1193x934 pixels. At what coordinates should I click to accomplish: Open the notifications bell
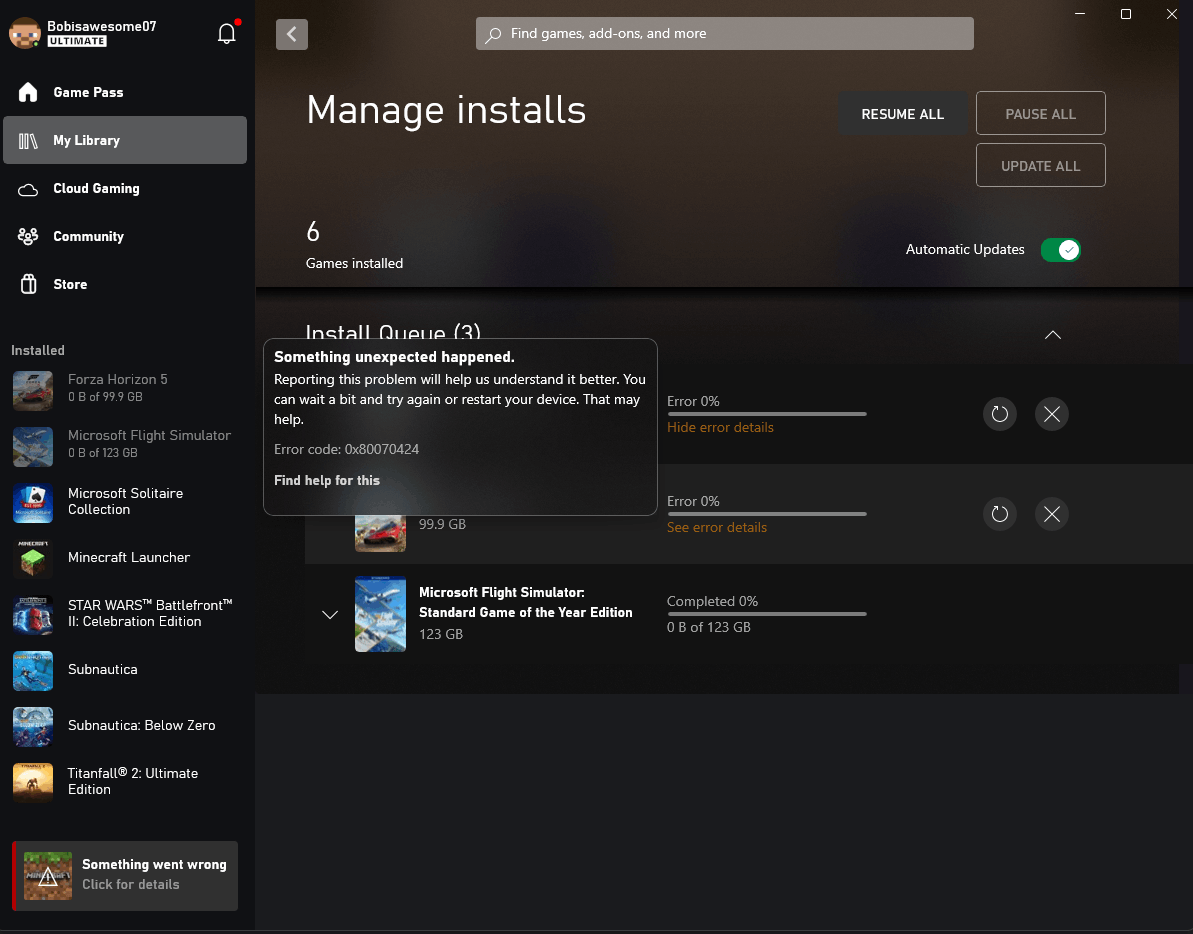pos(227,33)
